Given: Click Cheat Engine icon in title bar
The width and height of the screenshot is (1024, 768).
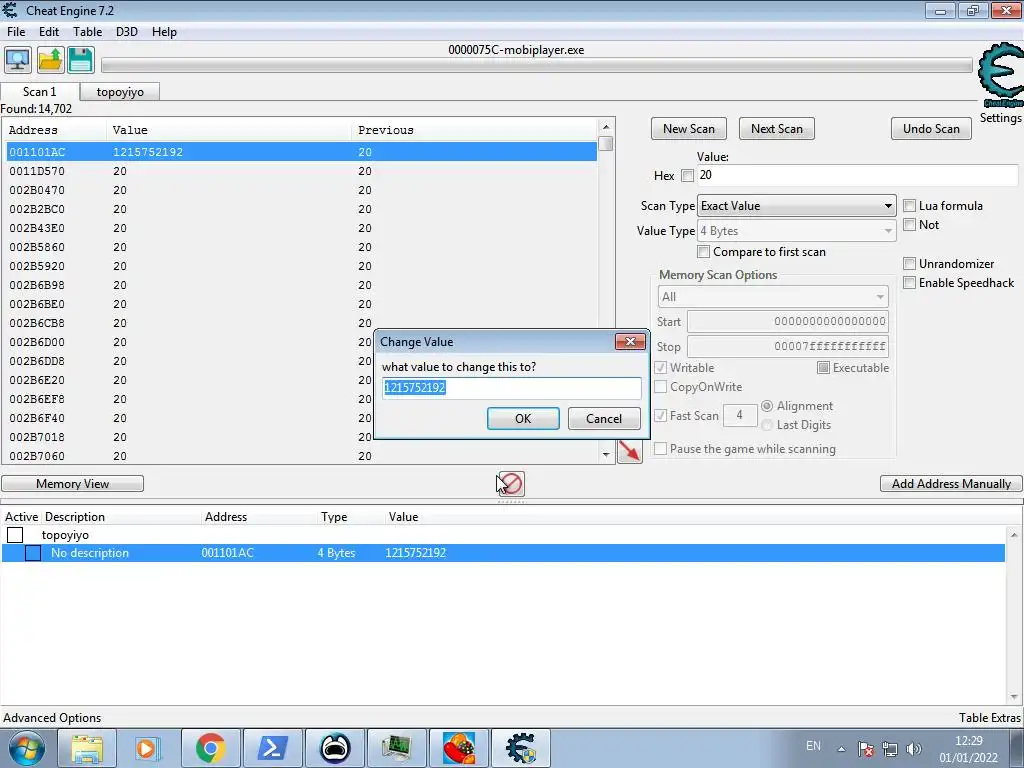Looking at the screenshot, I should [x=10, y=10].
